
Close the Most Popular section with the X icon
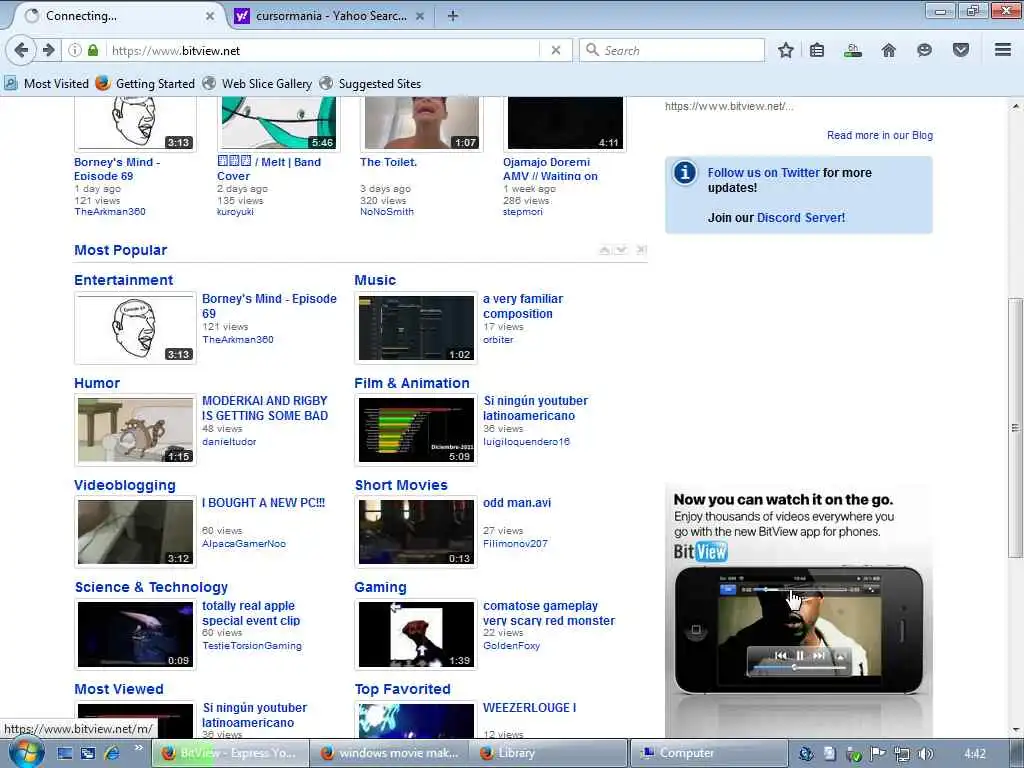click(641, 250)
